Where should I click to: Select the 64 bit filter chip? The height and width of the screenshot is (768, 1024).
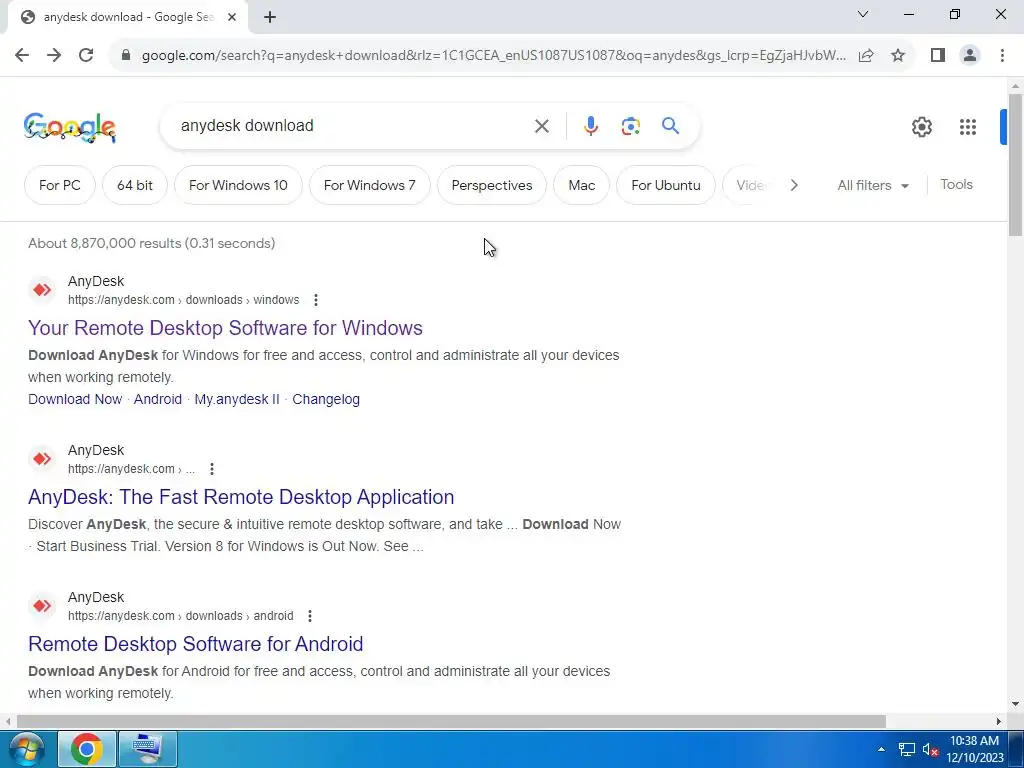[x=135, y=185]
